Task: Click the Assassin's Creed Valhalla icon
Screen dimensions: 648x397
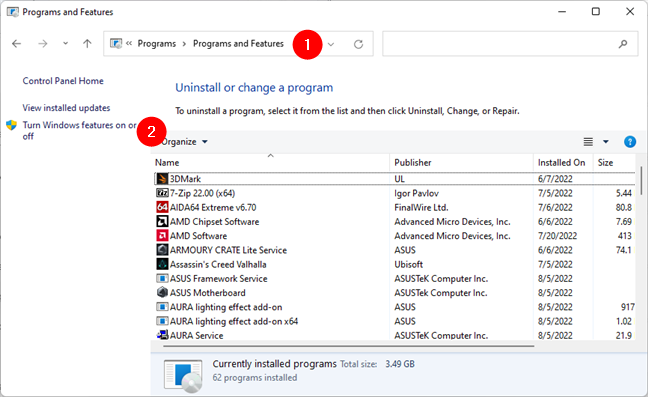Action: (x=162, y=264)
